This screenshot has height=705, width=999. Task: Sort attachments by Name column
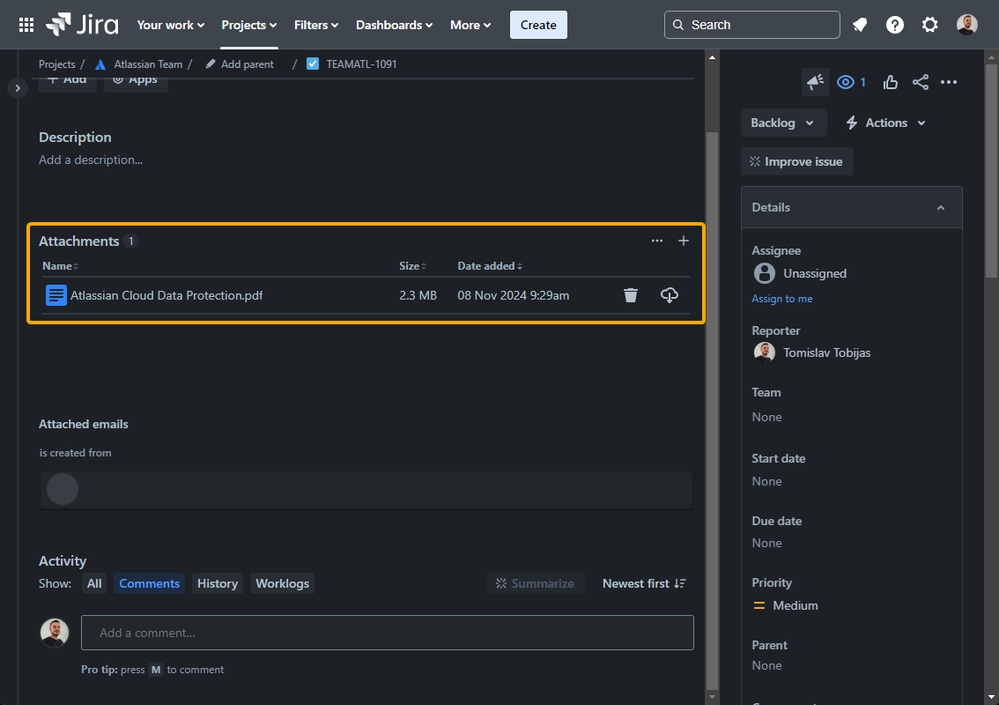point(61,266)
